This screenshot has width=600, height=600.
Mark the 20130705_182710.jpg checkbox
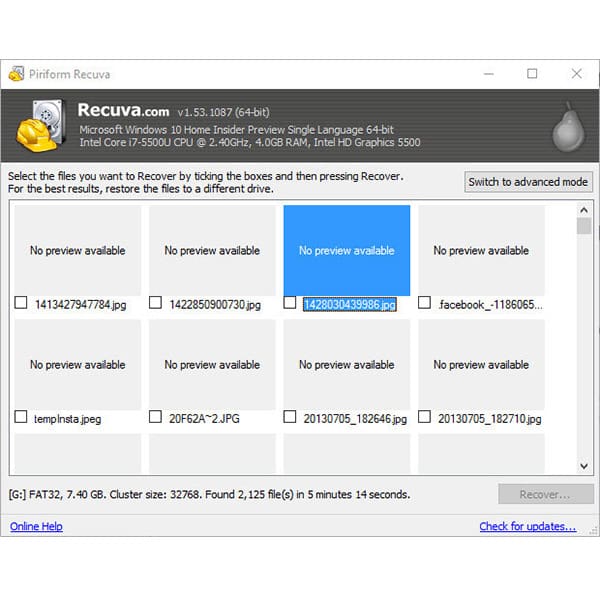click(x=424, y=416)
